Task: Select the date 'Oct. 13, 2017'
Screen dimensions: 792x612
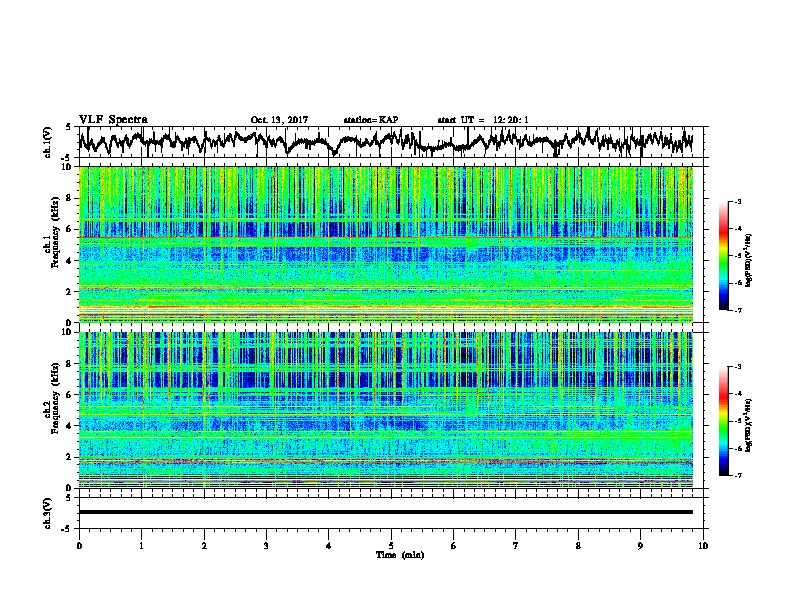Action: (x=279, y=120)
